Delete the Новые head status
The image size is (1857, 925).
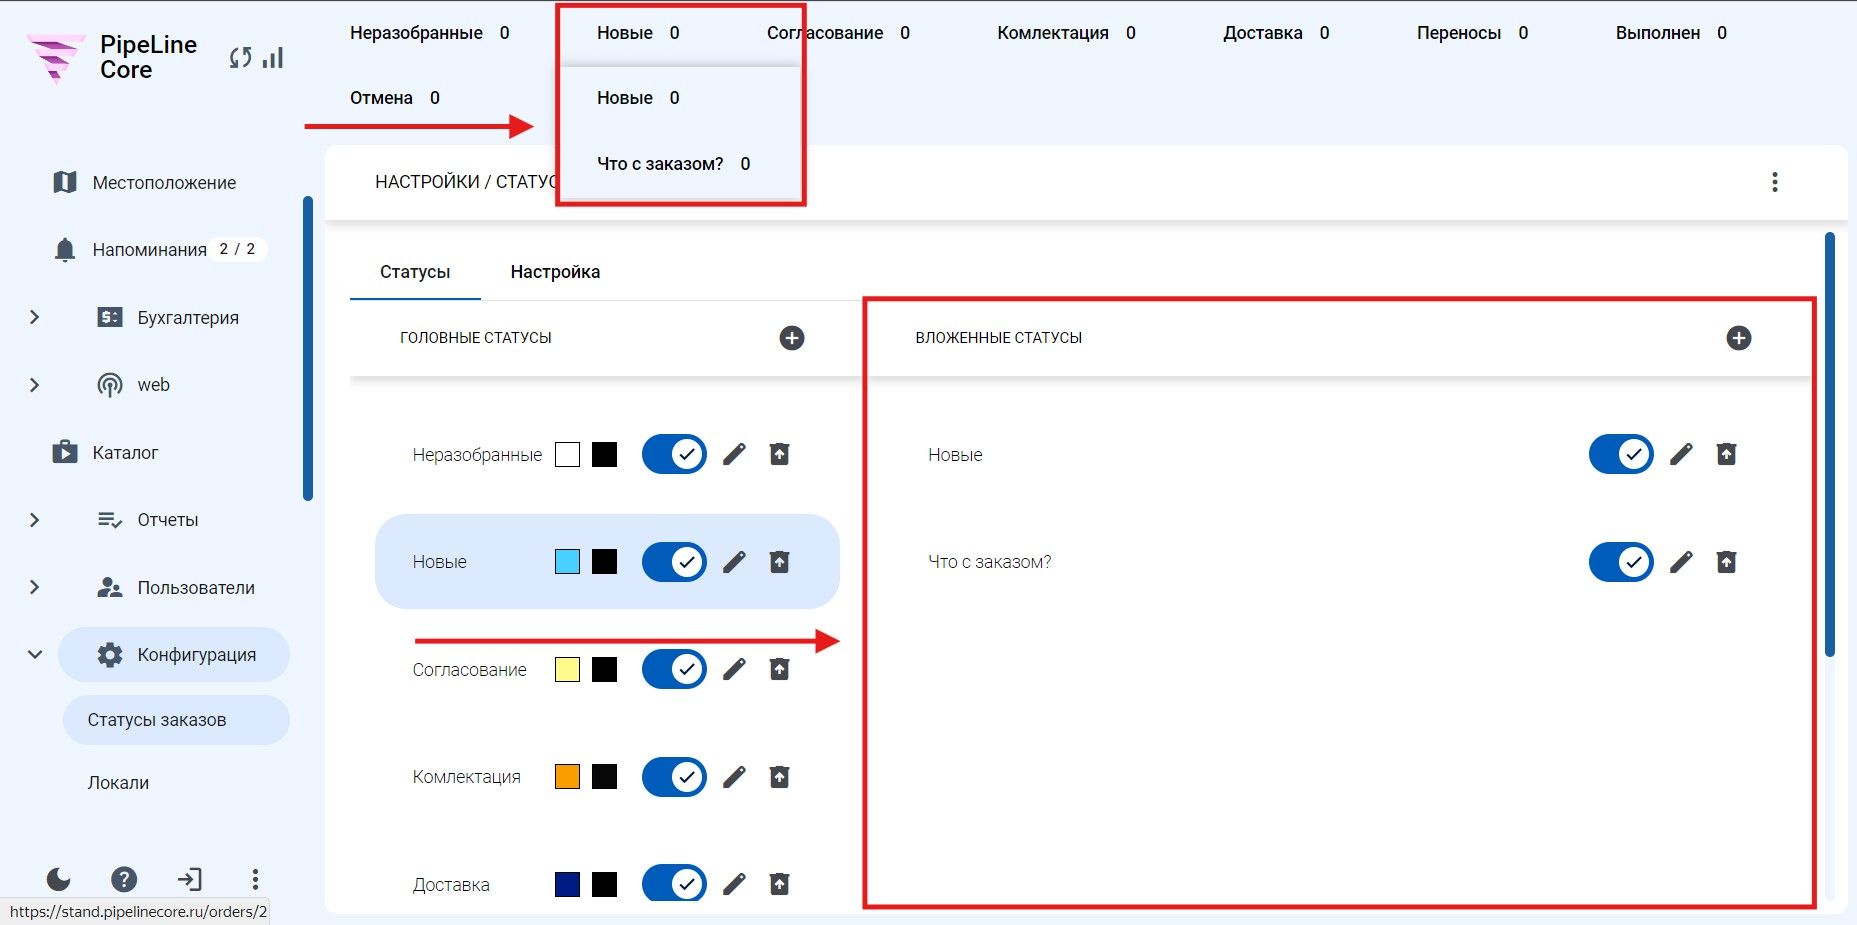780,562
